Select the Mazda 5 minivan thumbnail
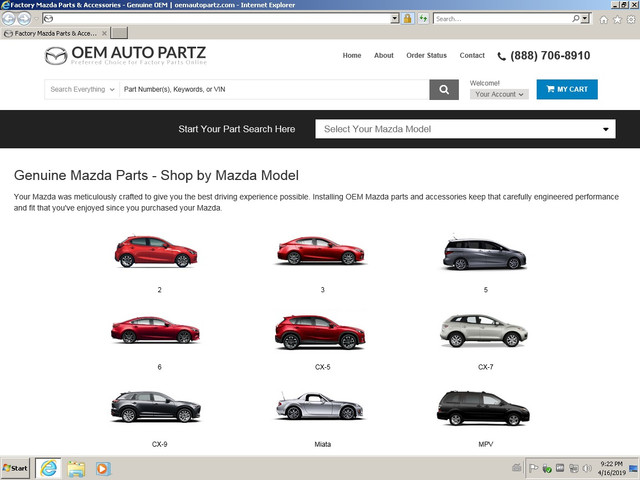This screenshot has width=640, height=480. tap(484, 252)
